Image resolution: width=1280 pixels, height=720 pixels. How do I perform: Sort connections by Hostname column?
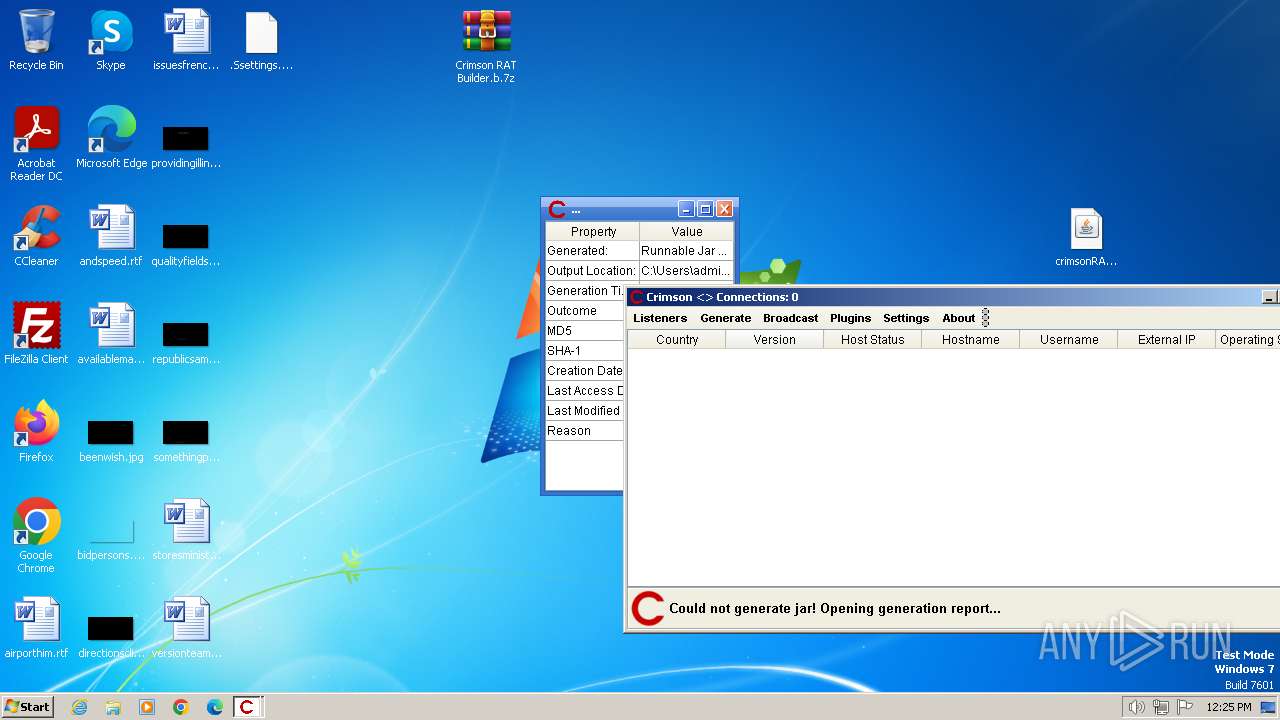[971, 340]
